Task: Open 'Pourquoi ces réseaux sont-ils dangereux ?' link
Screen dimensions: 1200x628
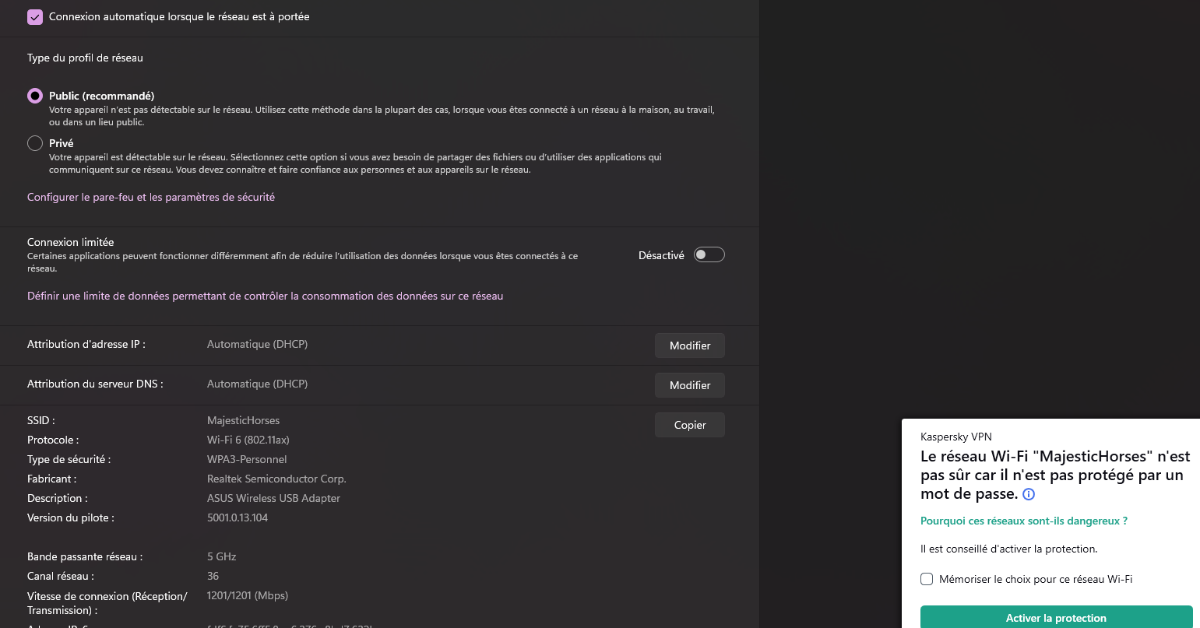Action: pyautogui.click(x=1023, y=521)
